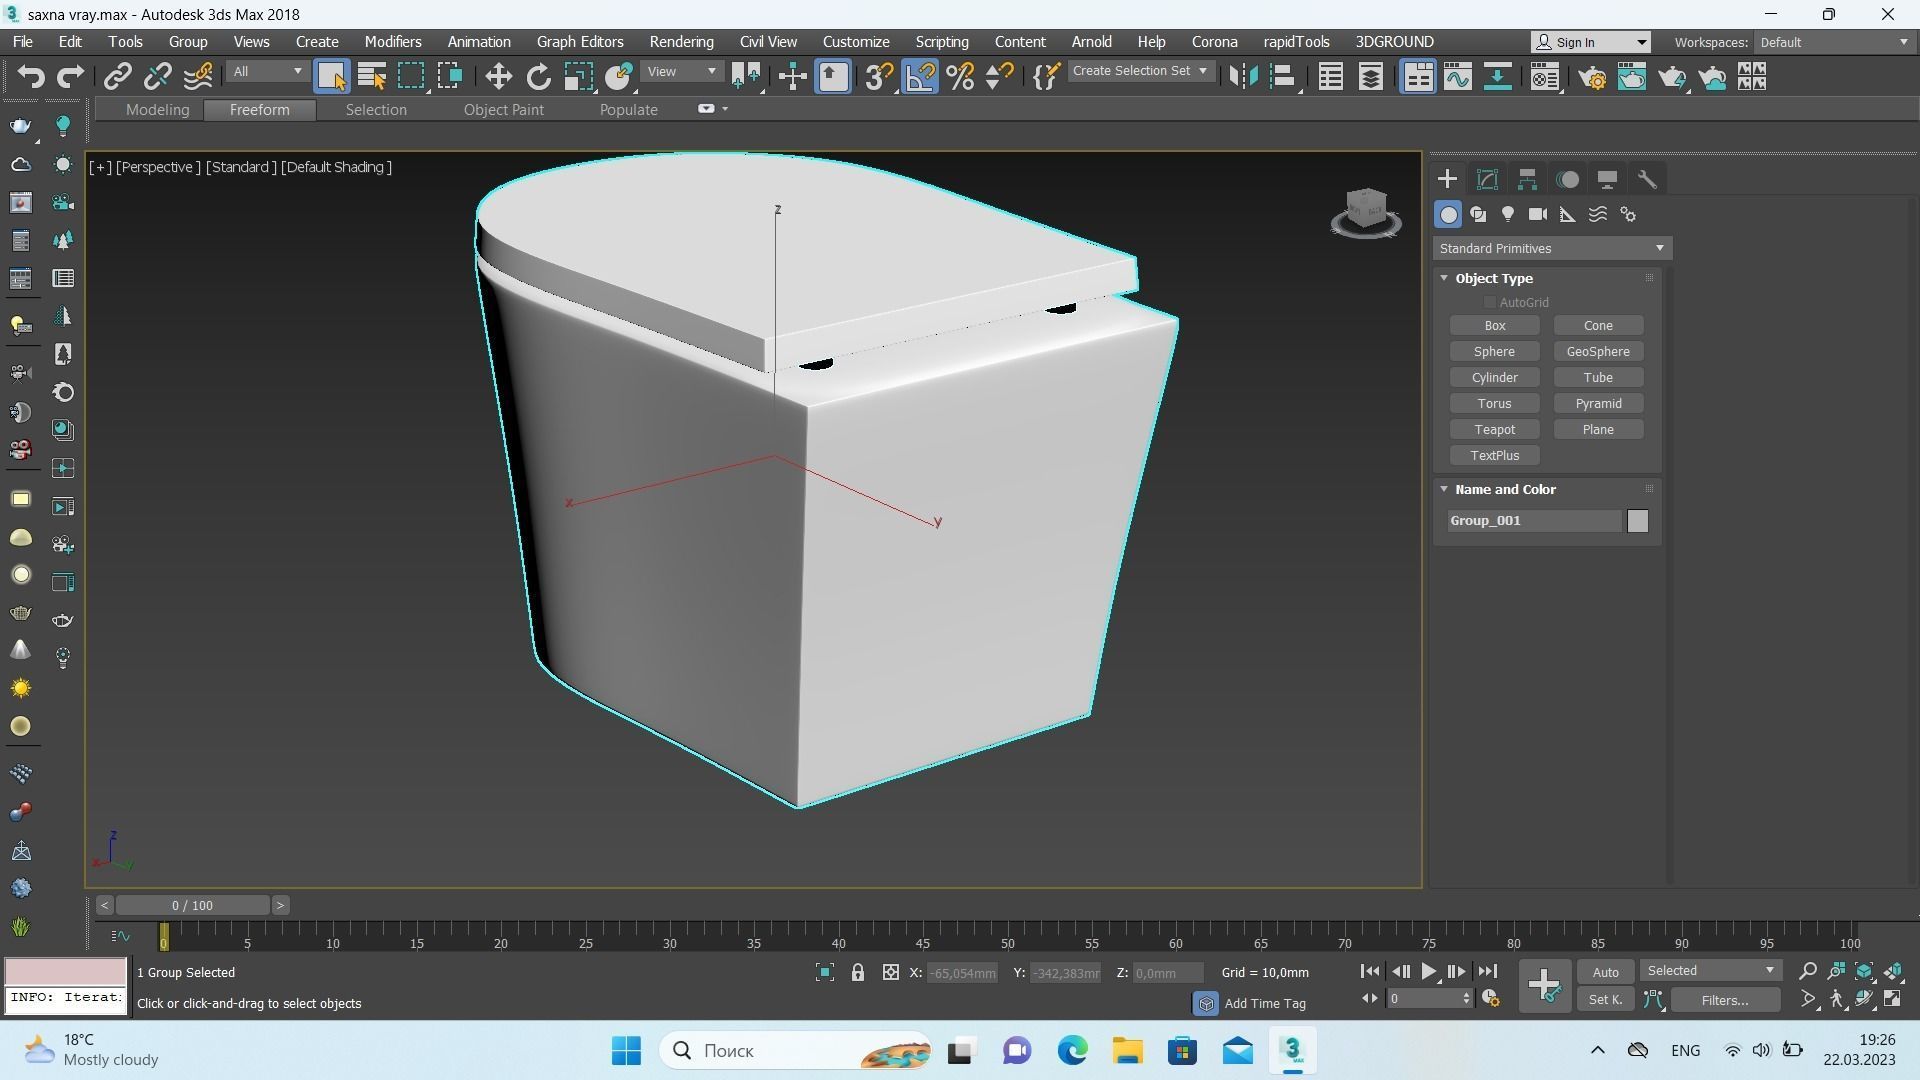Viewport: 1920px width, 1080px height.
Task: Toggle Window/Crossing selection mode
Action: (451, 77)
